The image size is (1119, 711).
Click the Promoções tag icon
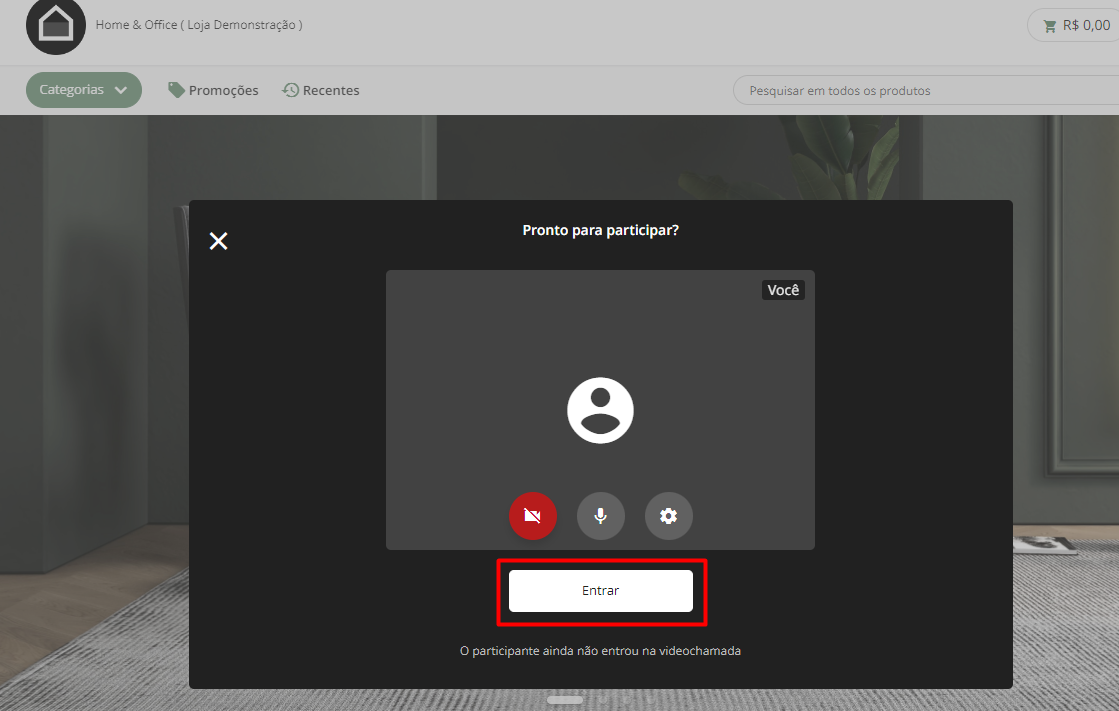176,90
